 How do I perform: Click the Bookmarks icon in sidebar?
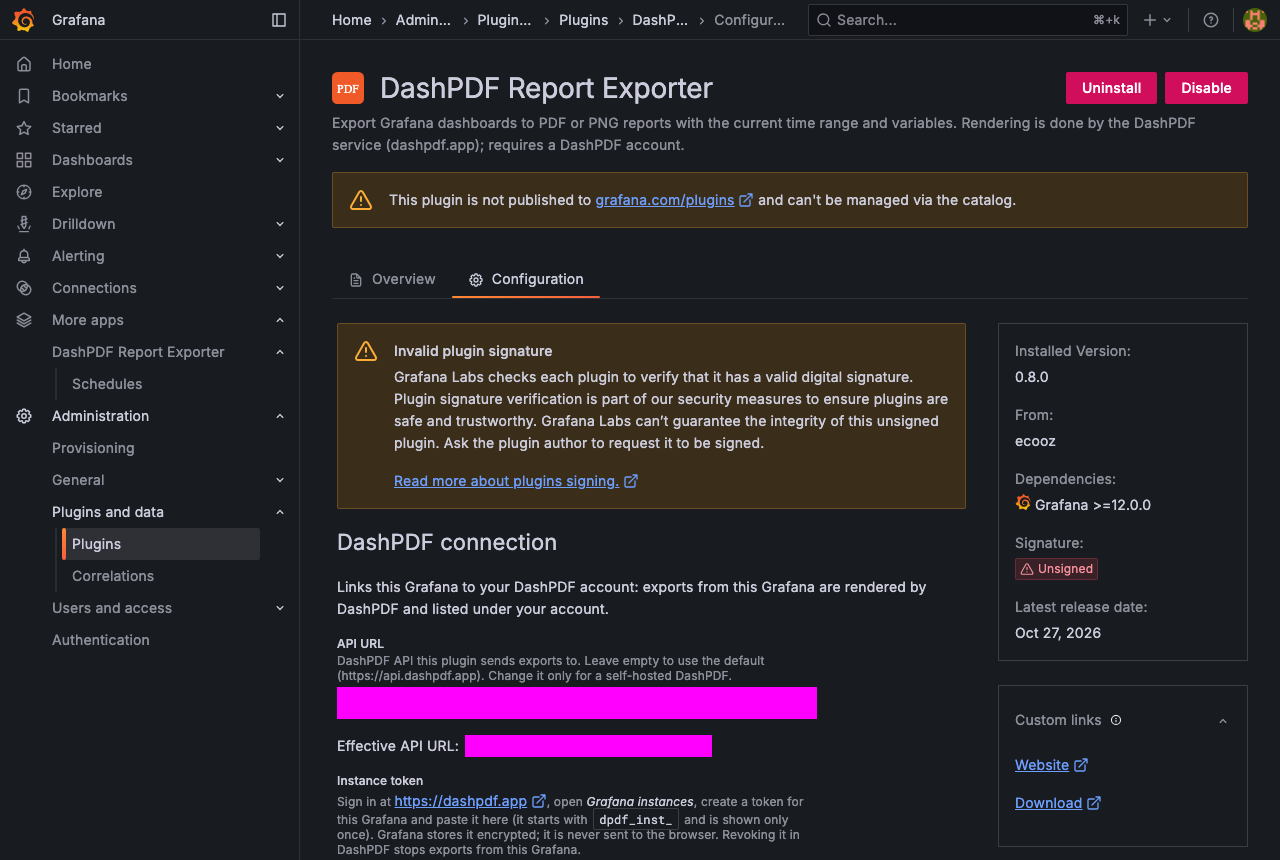click(x=24, y=96)
